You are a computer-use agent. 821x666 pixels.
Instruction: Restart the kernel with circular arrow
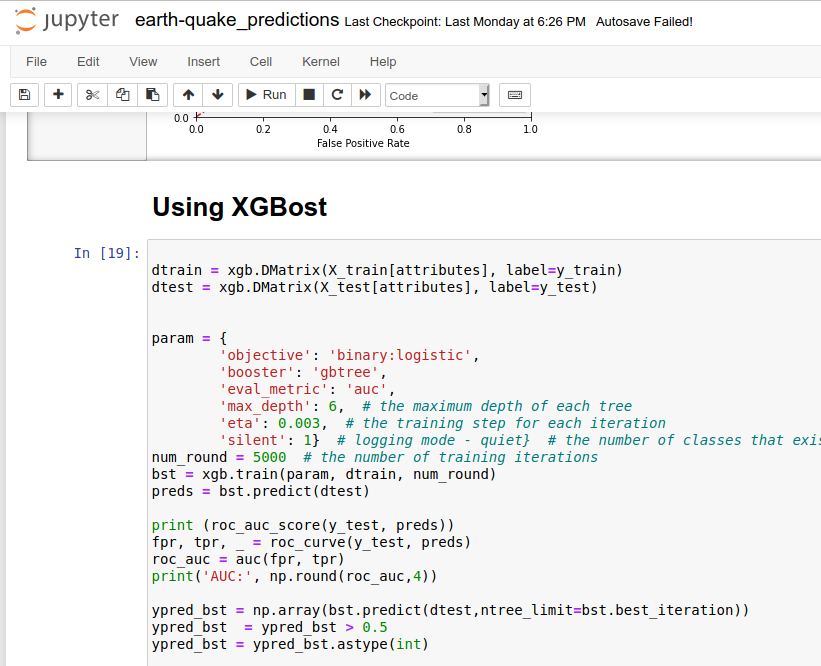coord(337,95)
